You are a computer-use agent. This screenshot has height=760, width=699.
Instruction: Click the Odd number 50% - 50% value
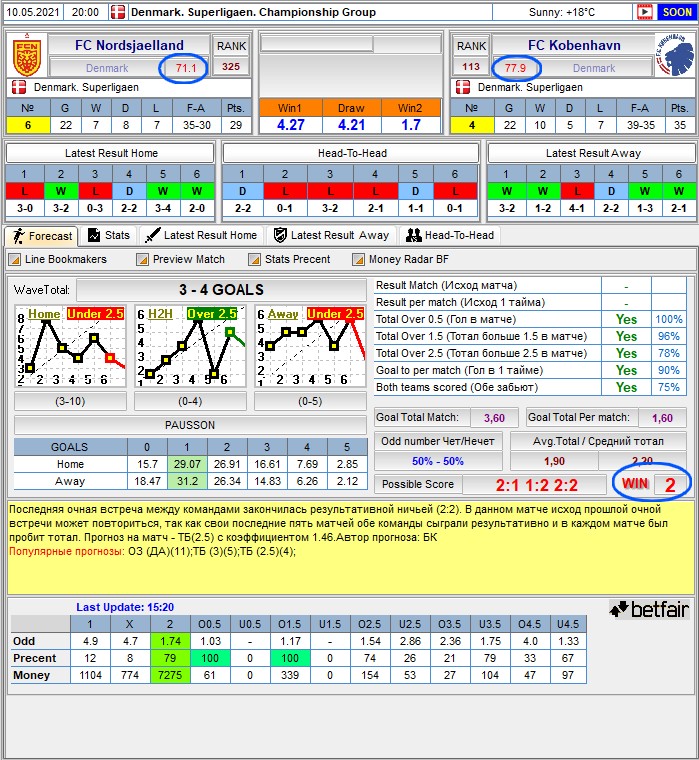tap(438, 461)
